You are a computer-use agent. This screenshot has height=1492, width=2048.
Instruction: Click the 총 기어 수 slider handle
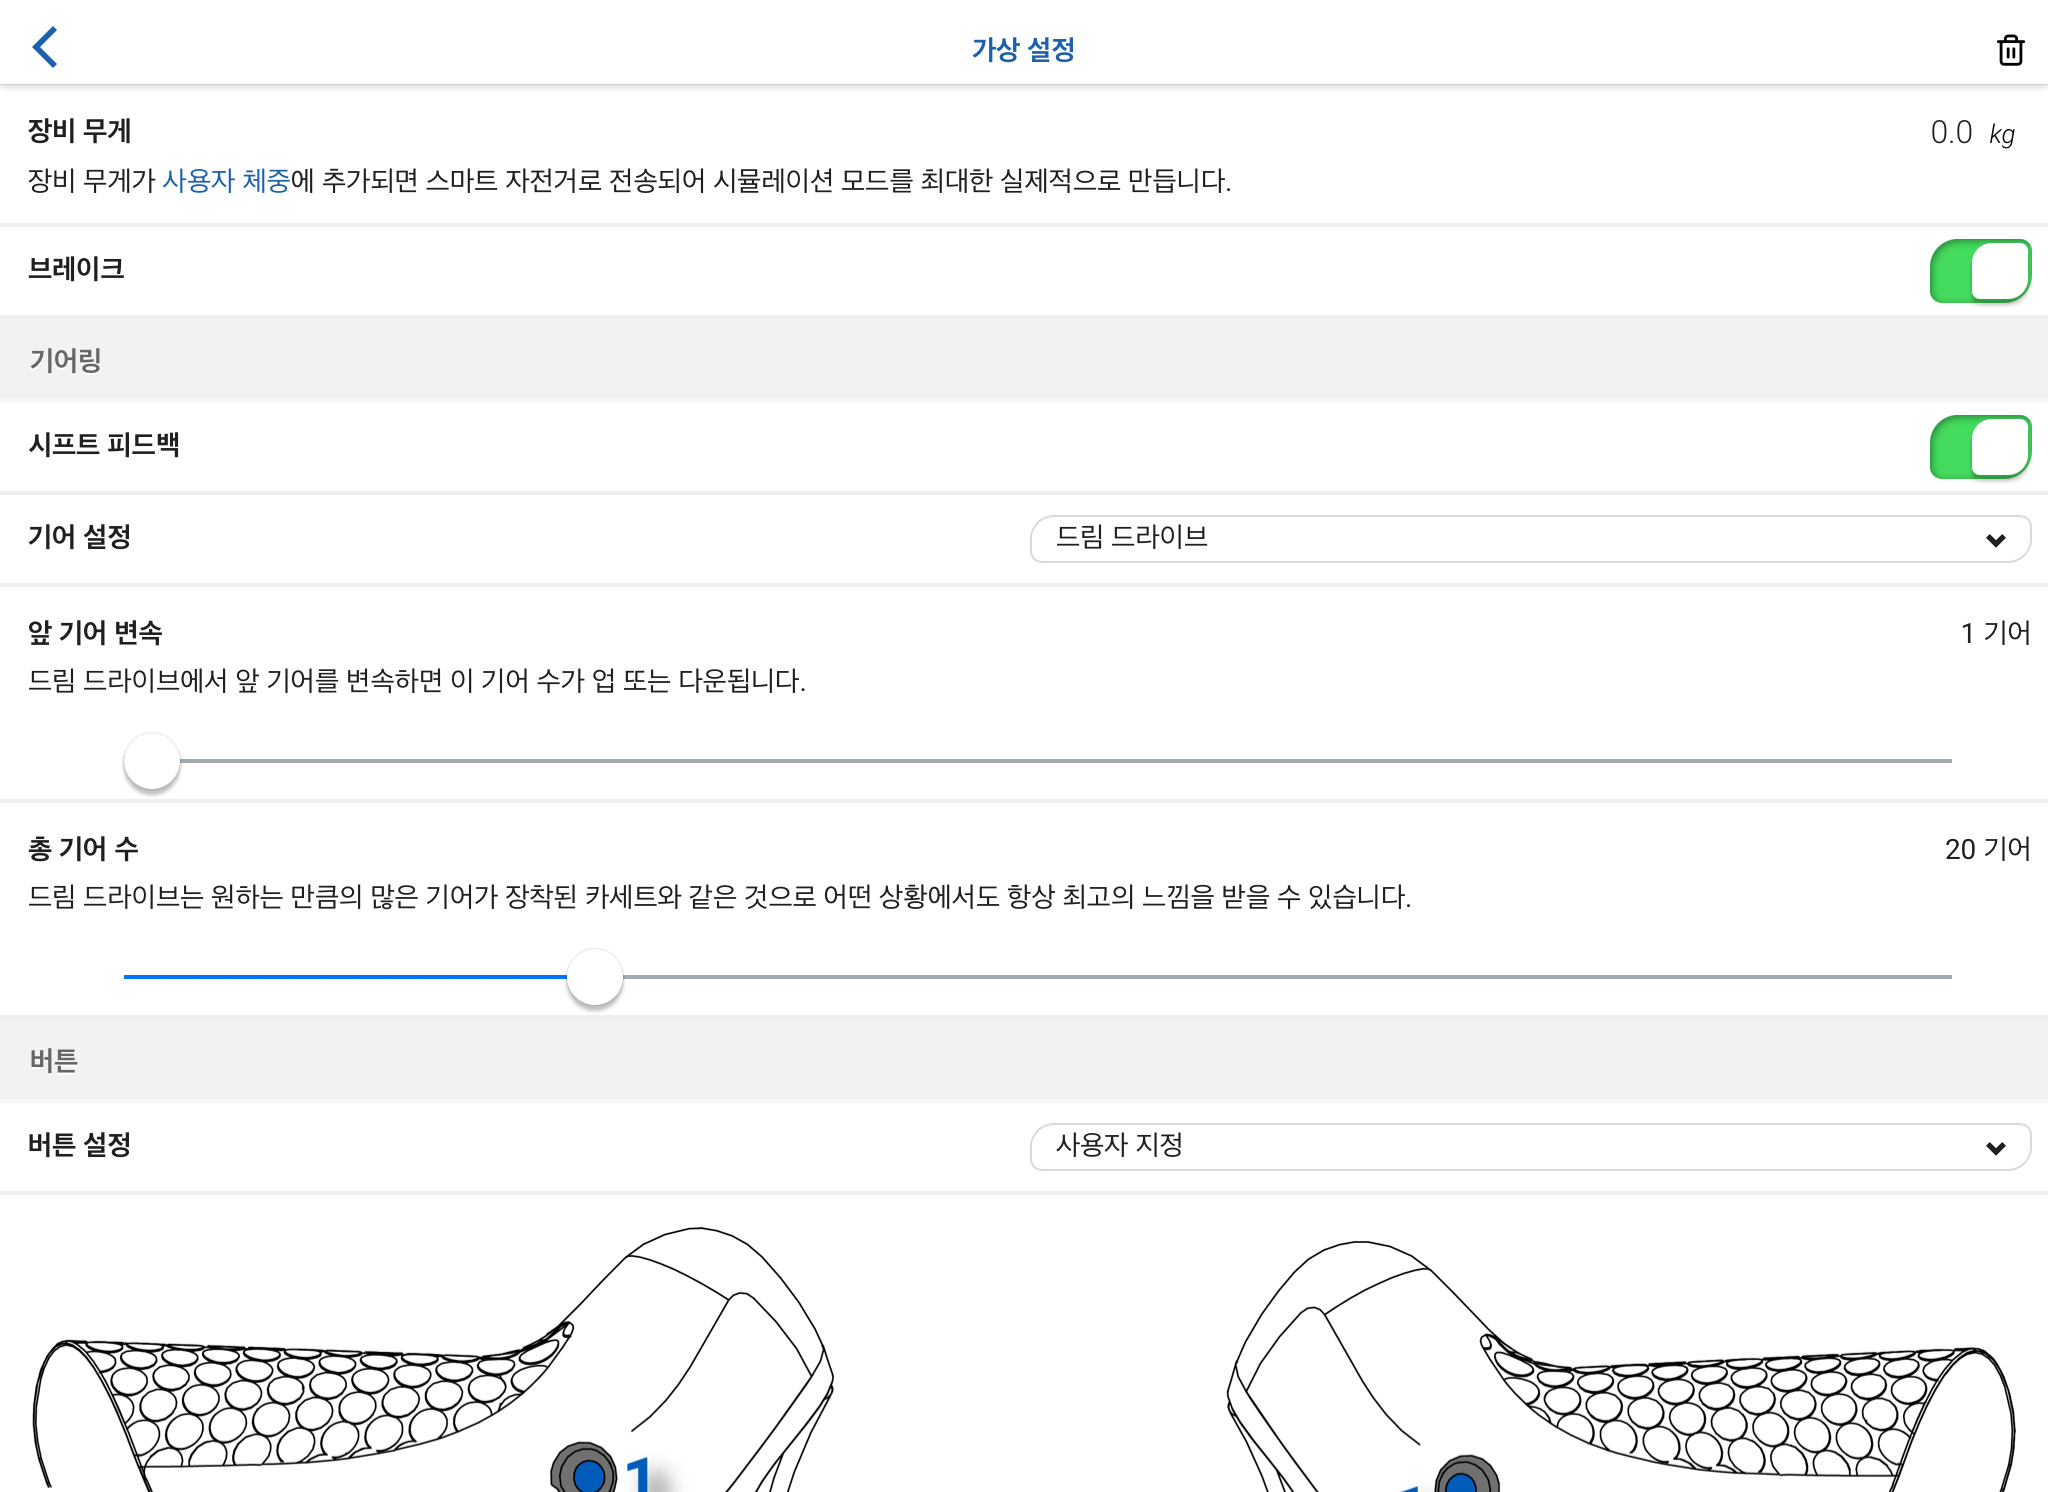click(x=595, y=977)
